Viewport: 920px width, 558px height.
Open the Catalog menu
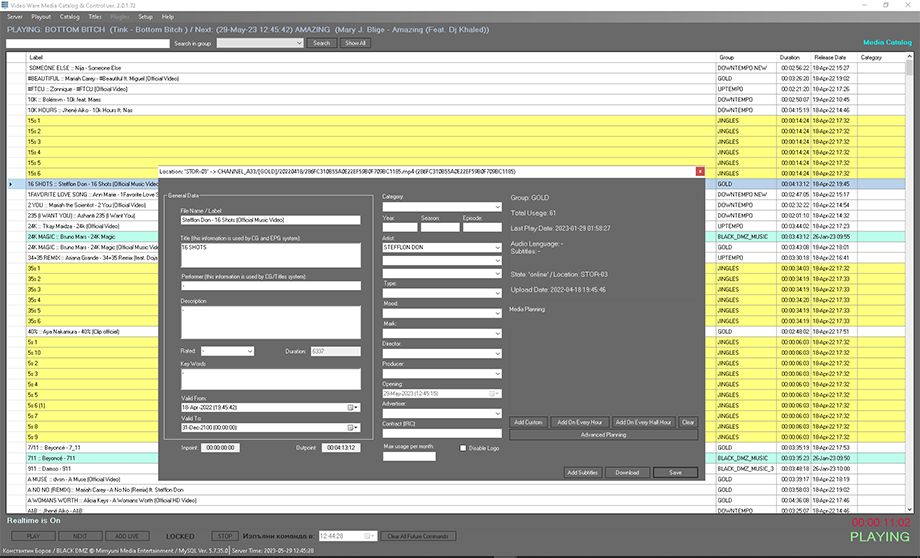69,17
